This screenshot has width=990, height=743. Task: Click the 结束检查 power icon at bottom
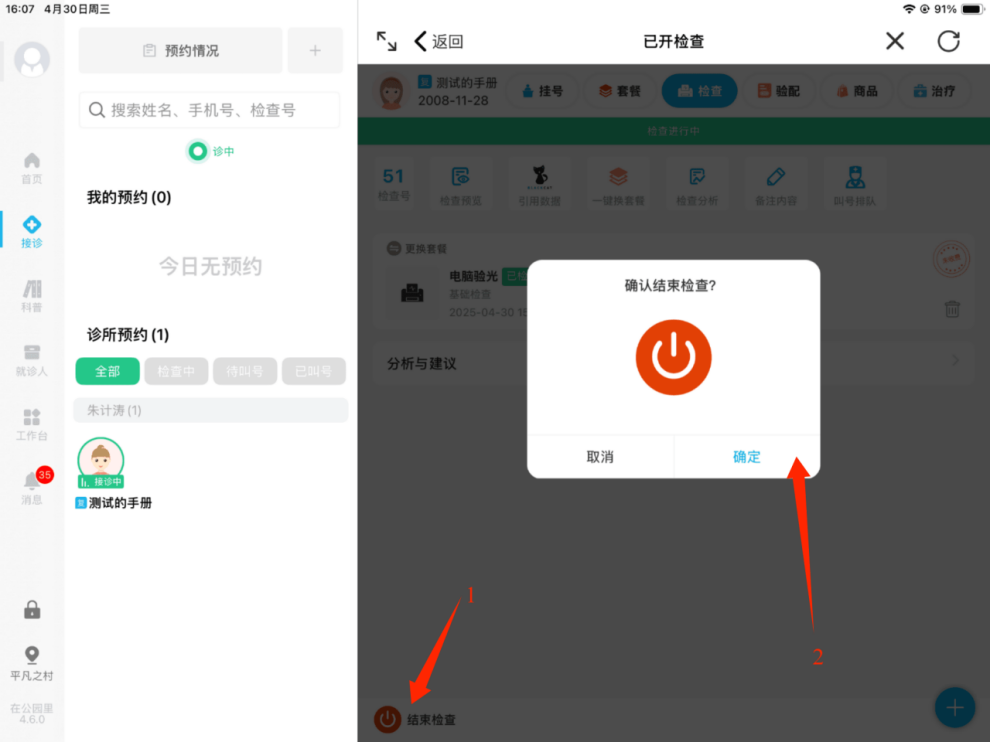pos(388,719)
